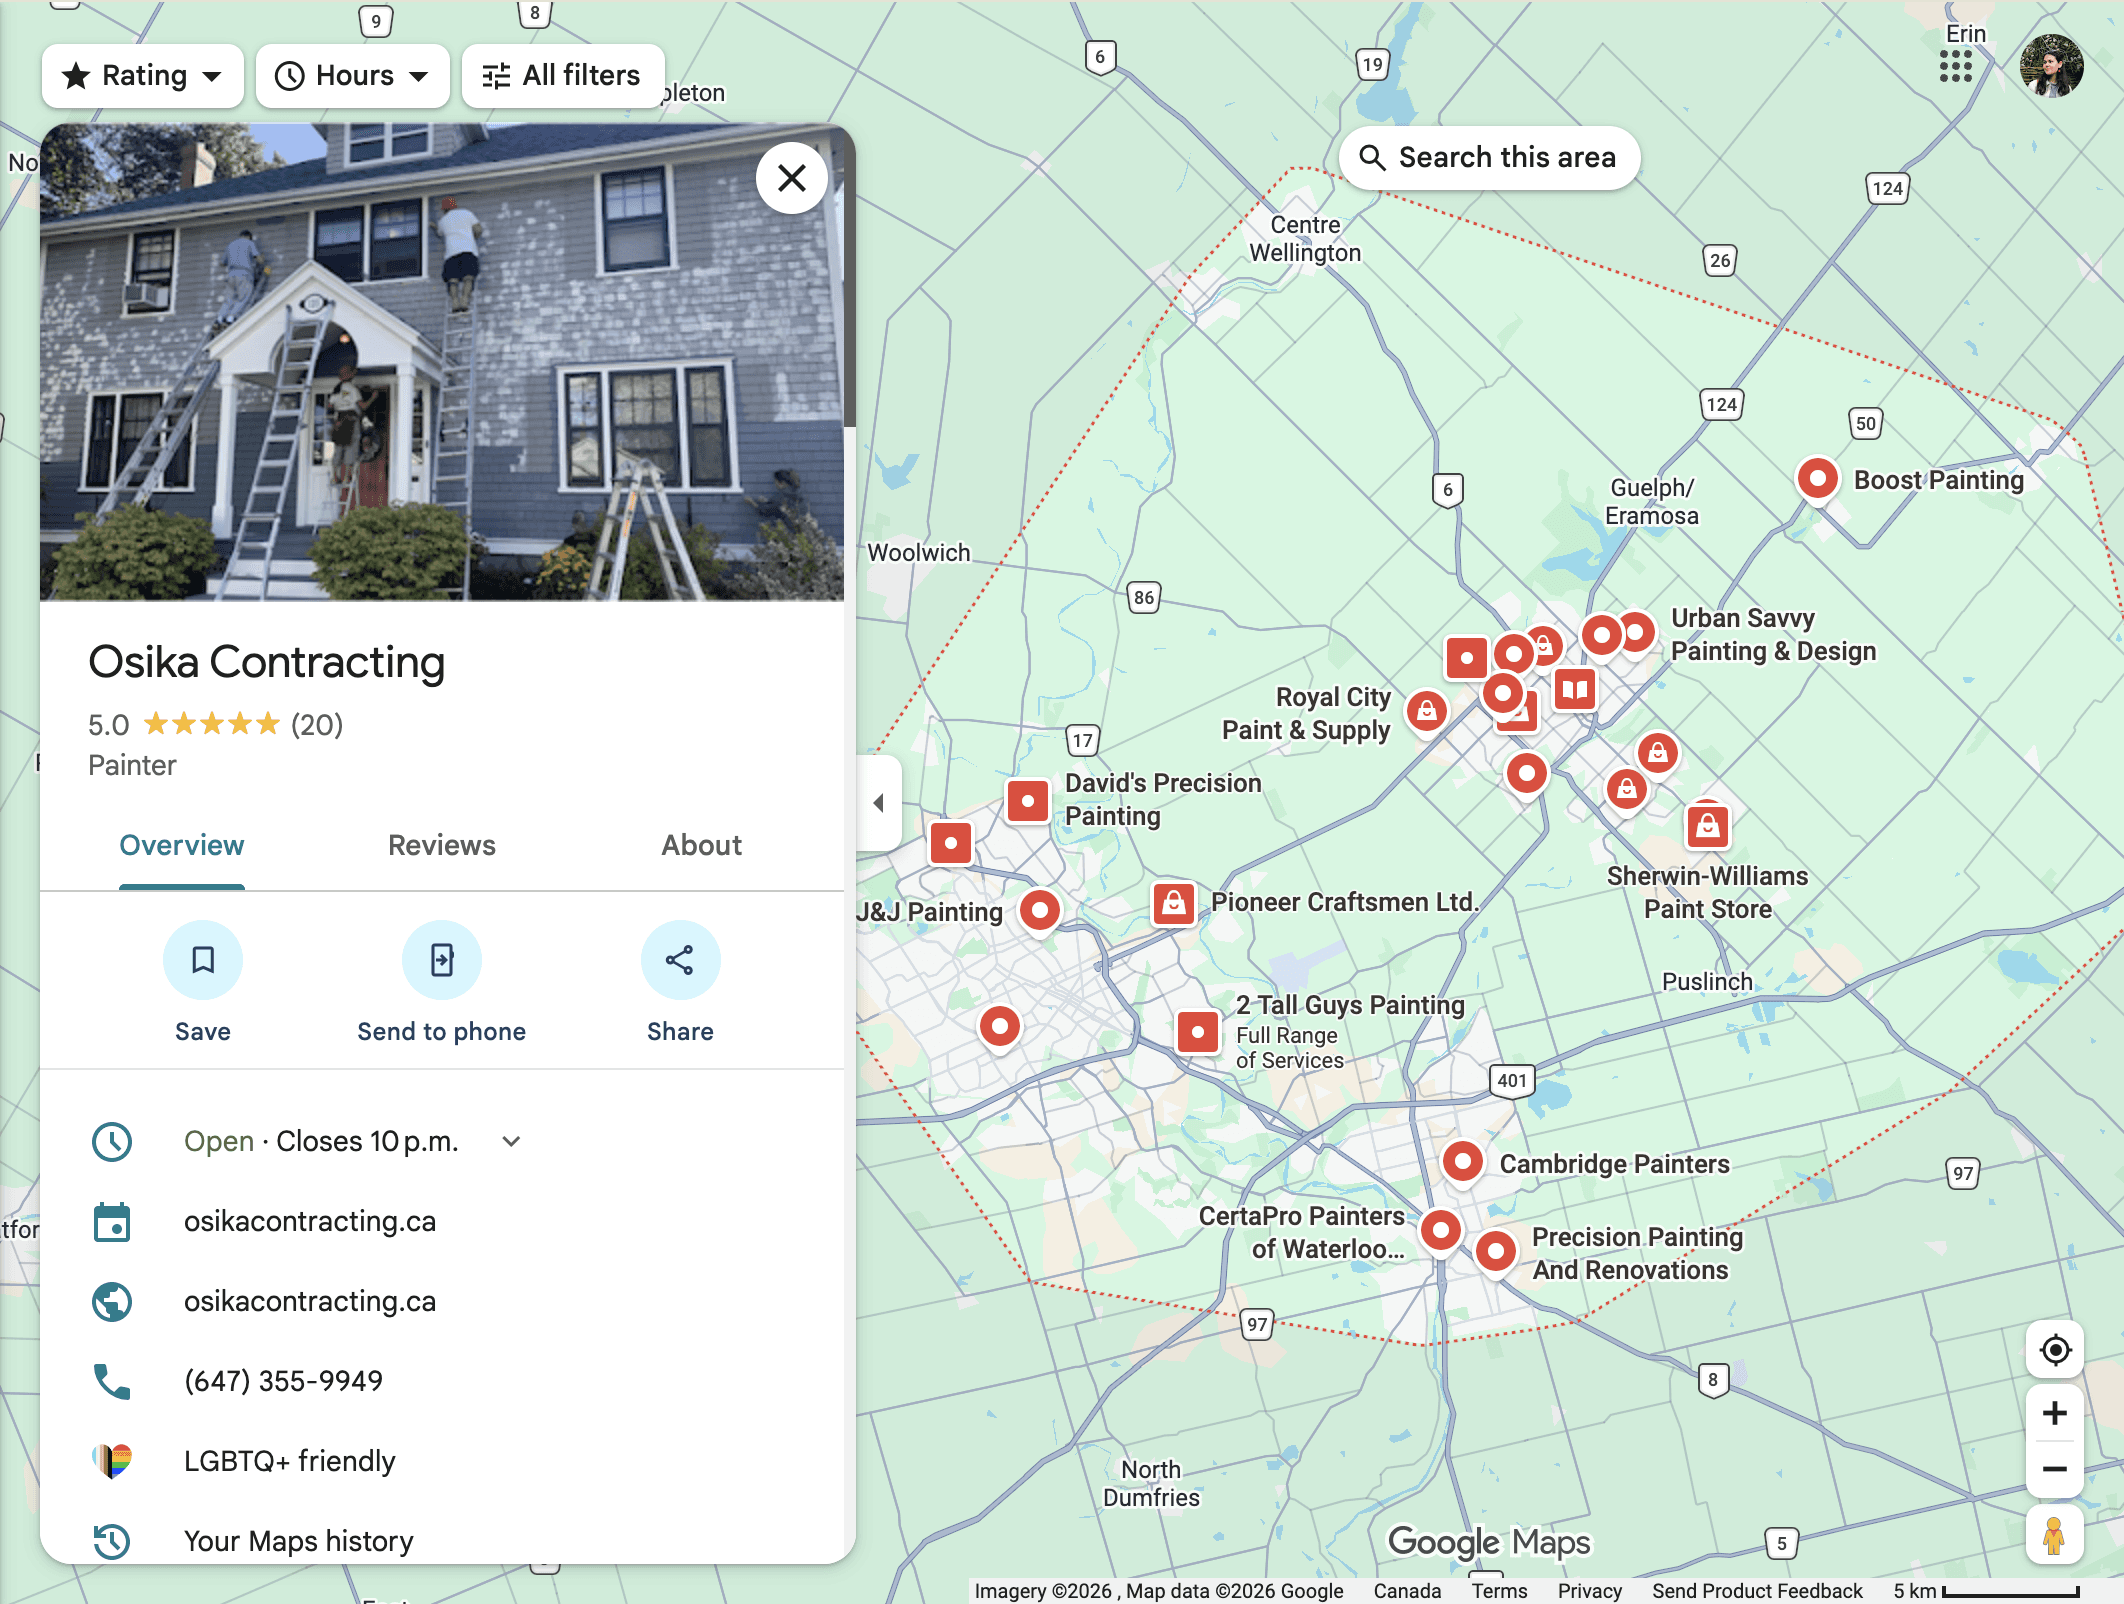Select Sherwin-Williams Paint Store pin
Image resolution: width=2124 pixels, height=1604 pixels.
click(1708, 826)
